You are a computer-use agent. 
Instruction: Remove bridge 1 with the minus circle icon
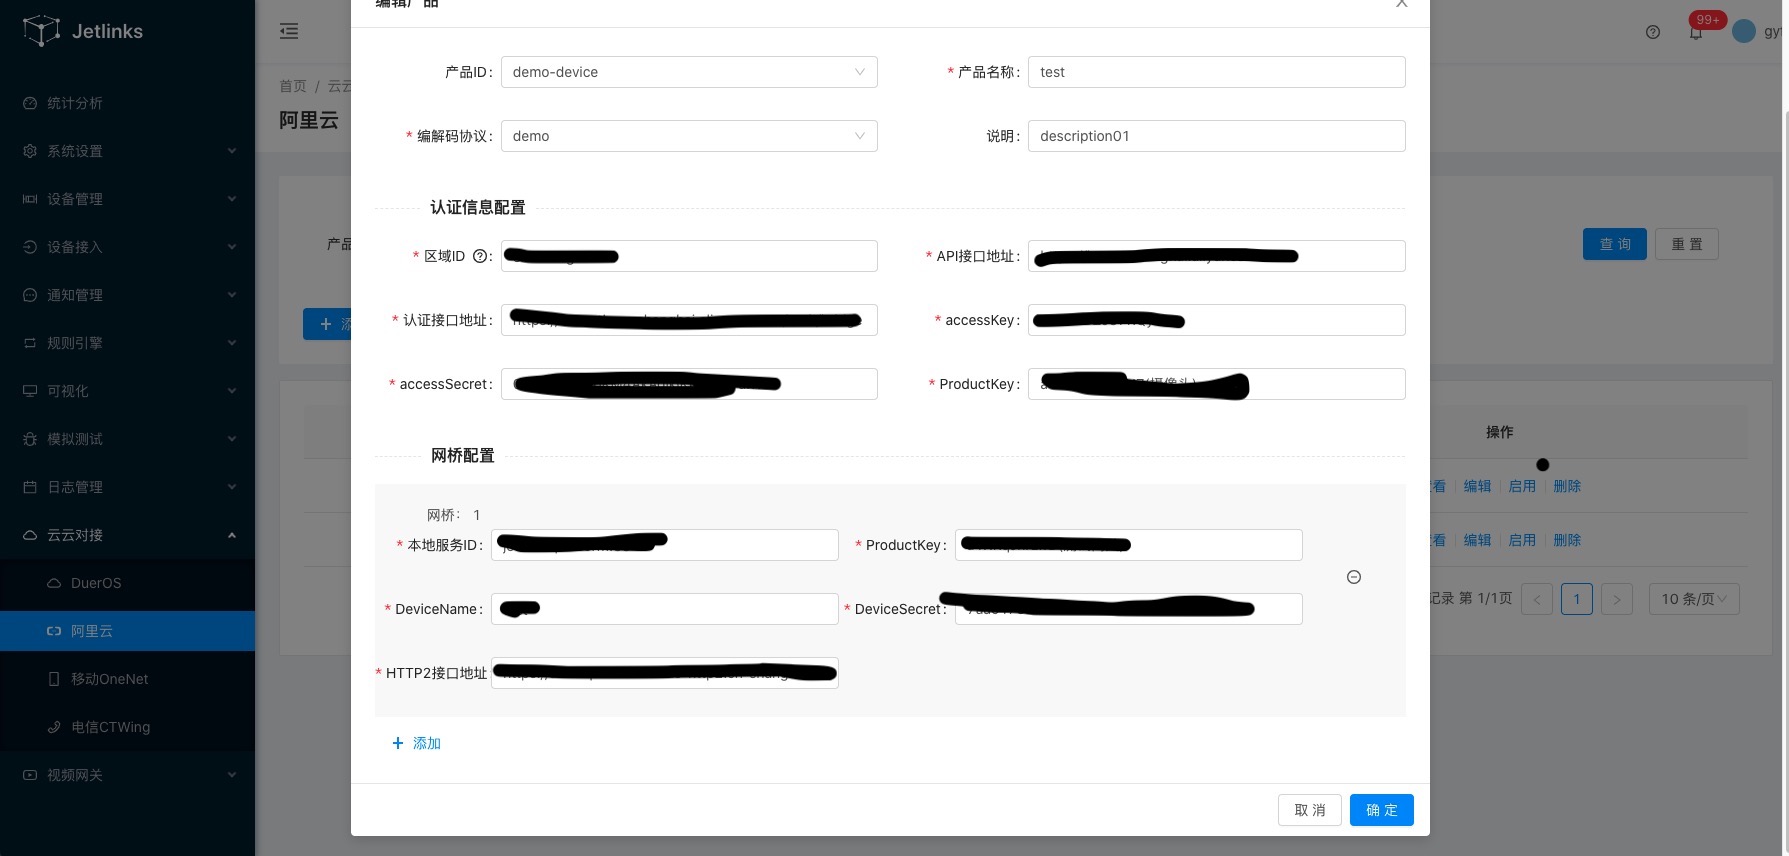pyautogui.click(x=1354, y=577)
